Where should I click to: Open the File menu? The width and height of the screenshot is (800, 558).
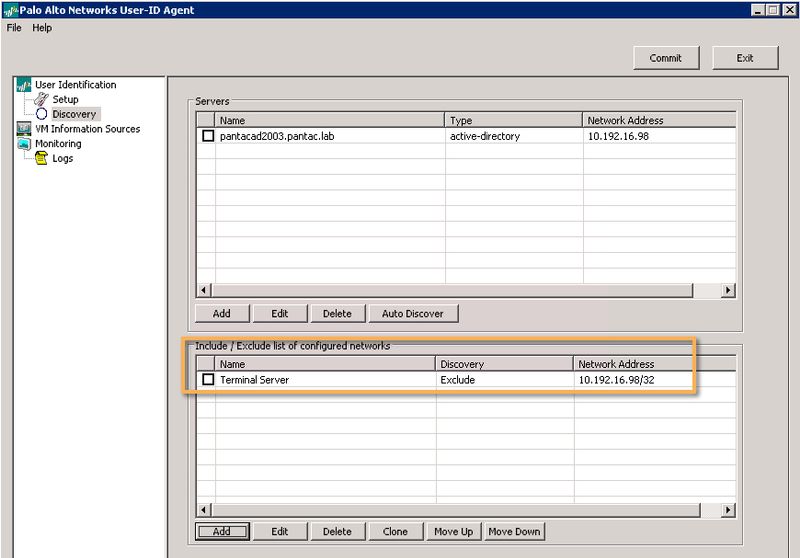click(x=14, y=28)
